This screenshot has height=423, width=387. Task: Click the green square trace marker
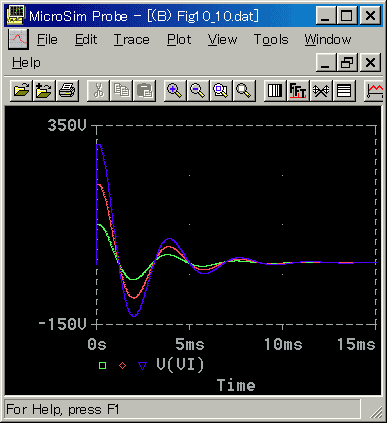point(102,366)
